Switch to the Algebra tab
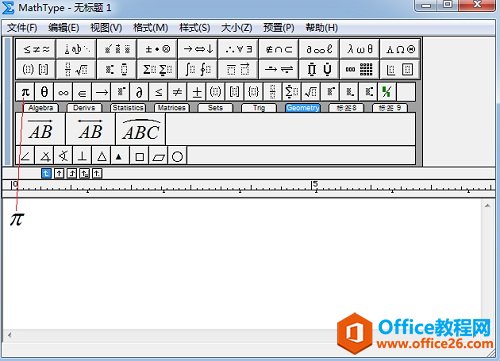Screen dimensions: 500x361 40,108
